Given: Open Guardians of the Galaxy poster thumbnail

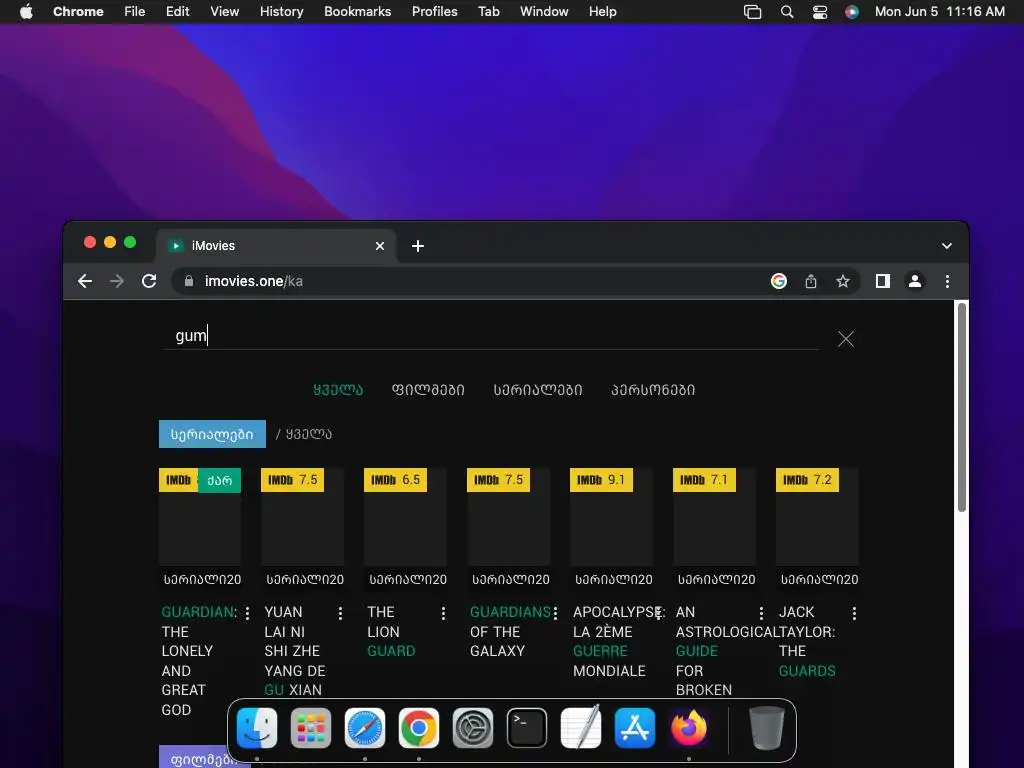Looking at the screenshot, I should pos(508,517).
